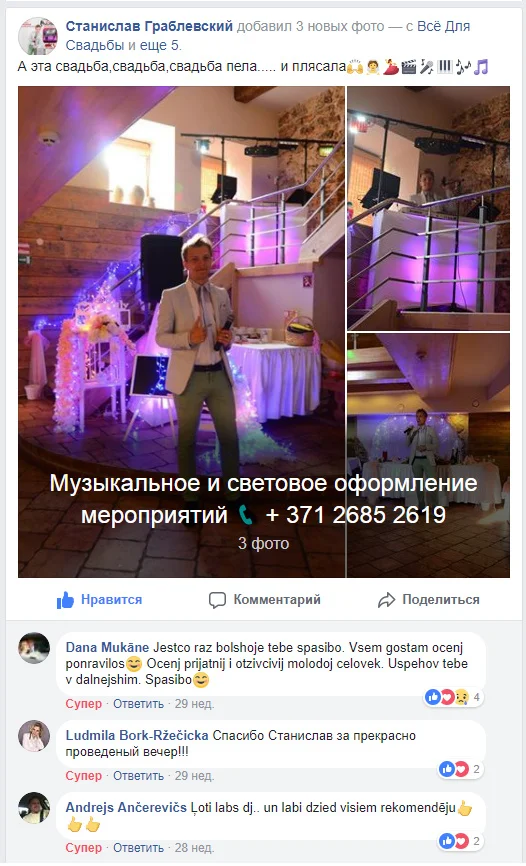Open Станислав Граблевский profile link
Screen dimensions: 526x866
pos(149,27)
